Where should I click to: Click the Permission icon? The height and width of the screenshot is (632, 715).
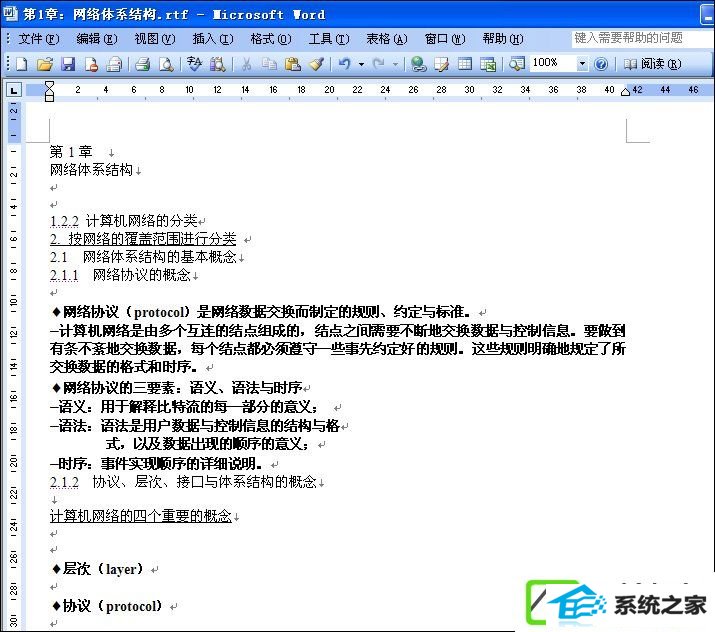(x=91, y=64)
